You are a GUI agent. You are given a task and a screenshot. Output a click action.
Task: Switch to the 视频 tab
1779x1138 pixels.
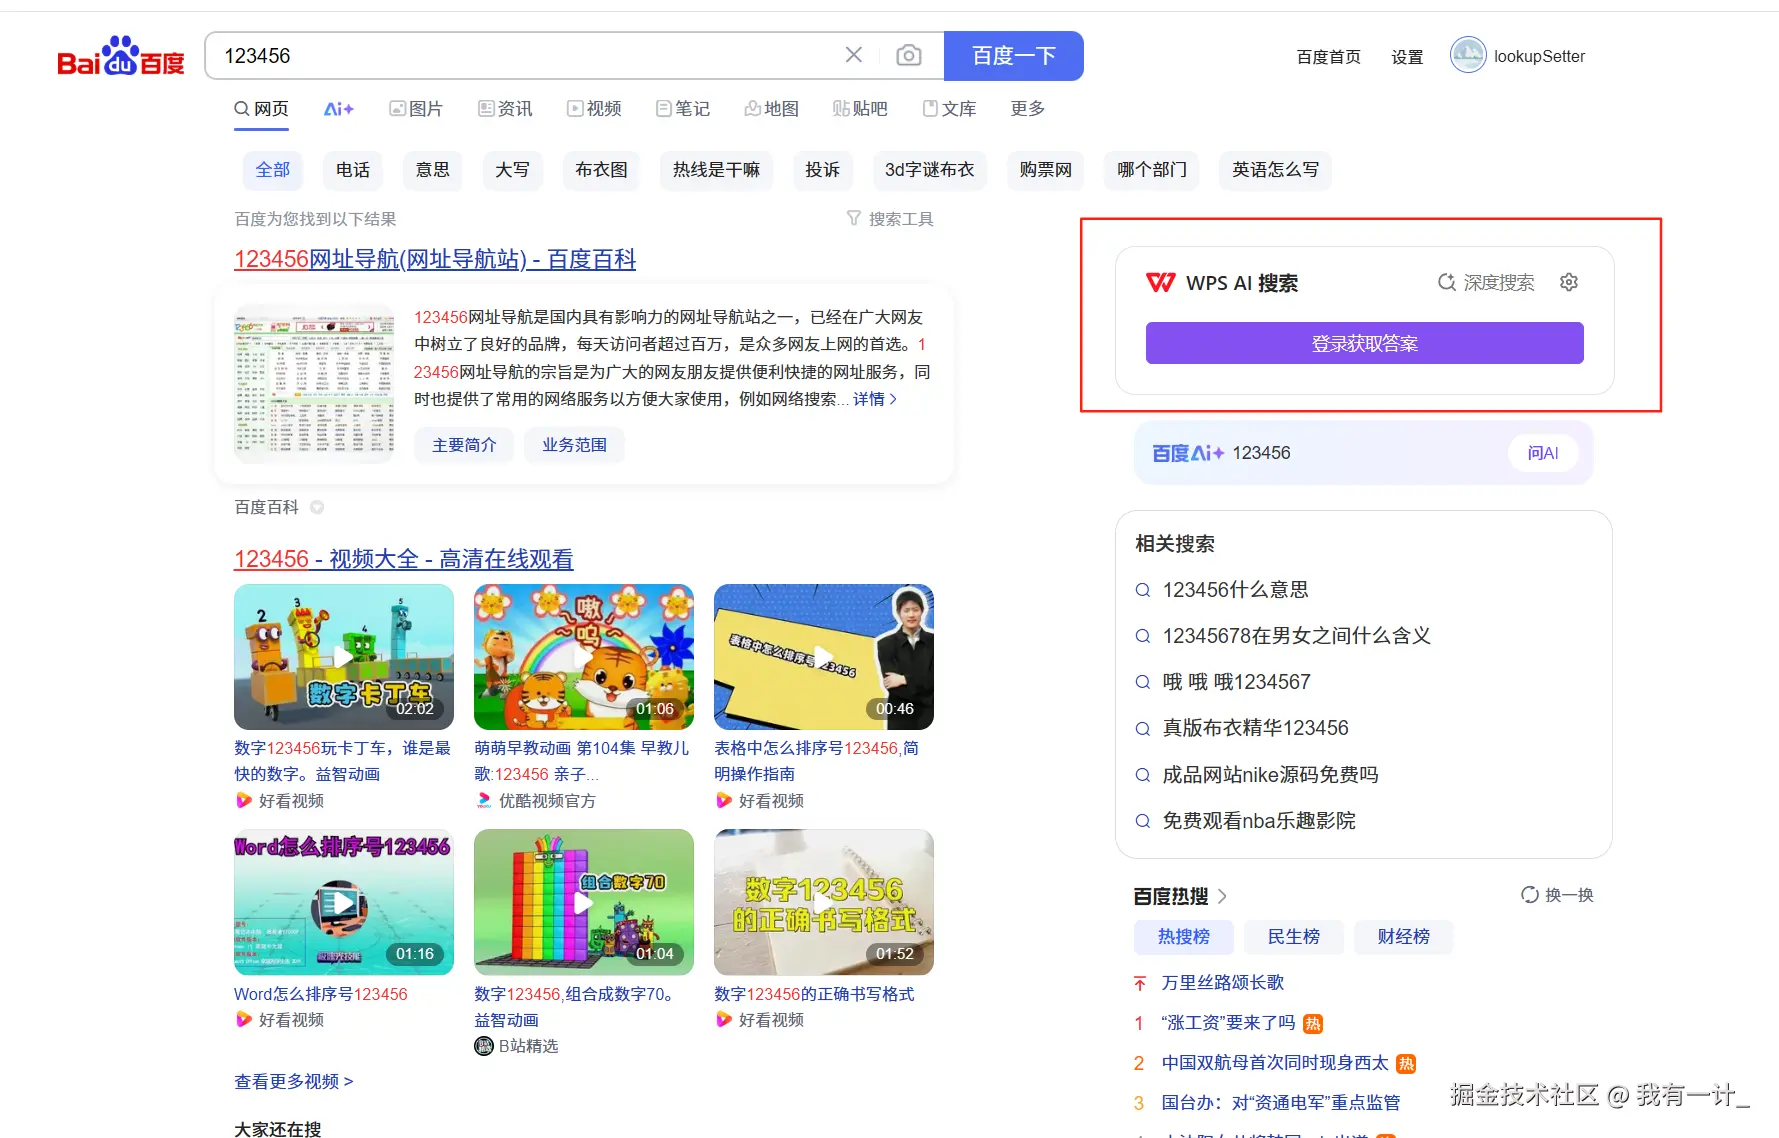tap(594, 109)
